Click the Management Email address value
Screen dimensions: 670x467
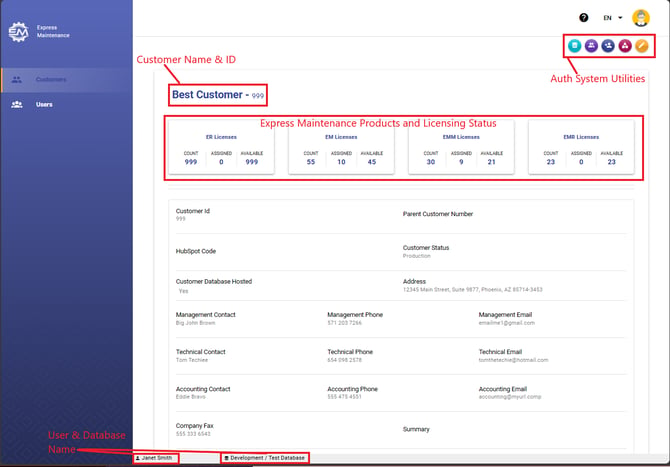click(506, 323)
